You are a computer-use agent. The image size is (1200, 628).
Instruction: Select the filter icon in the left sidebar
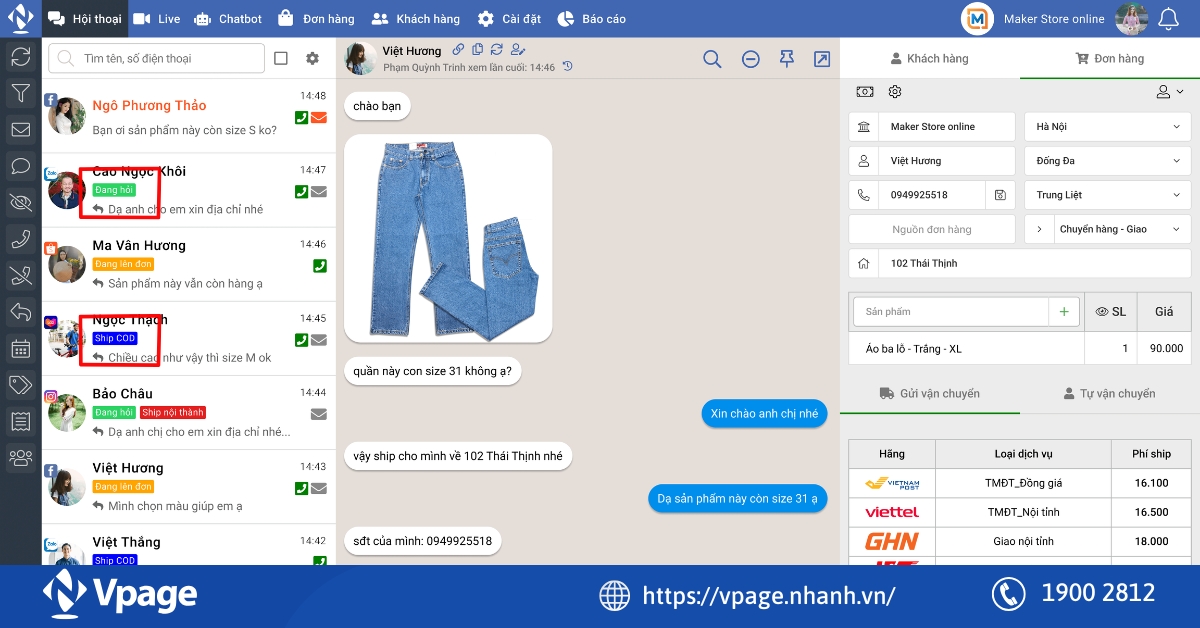pos(20,93)
